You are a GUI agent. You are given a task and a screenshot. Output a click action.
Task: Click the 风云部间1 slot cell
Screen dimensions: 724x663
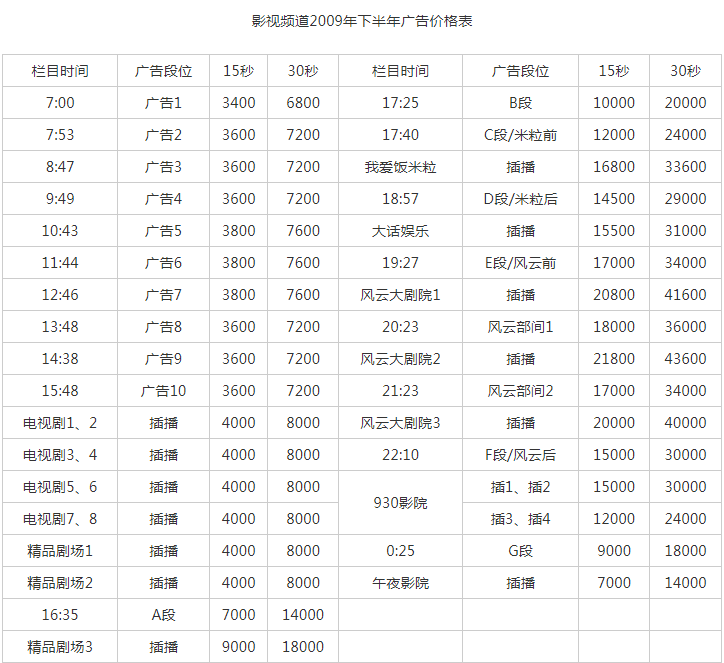(x=520, y=326)
